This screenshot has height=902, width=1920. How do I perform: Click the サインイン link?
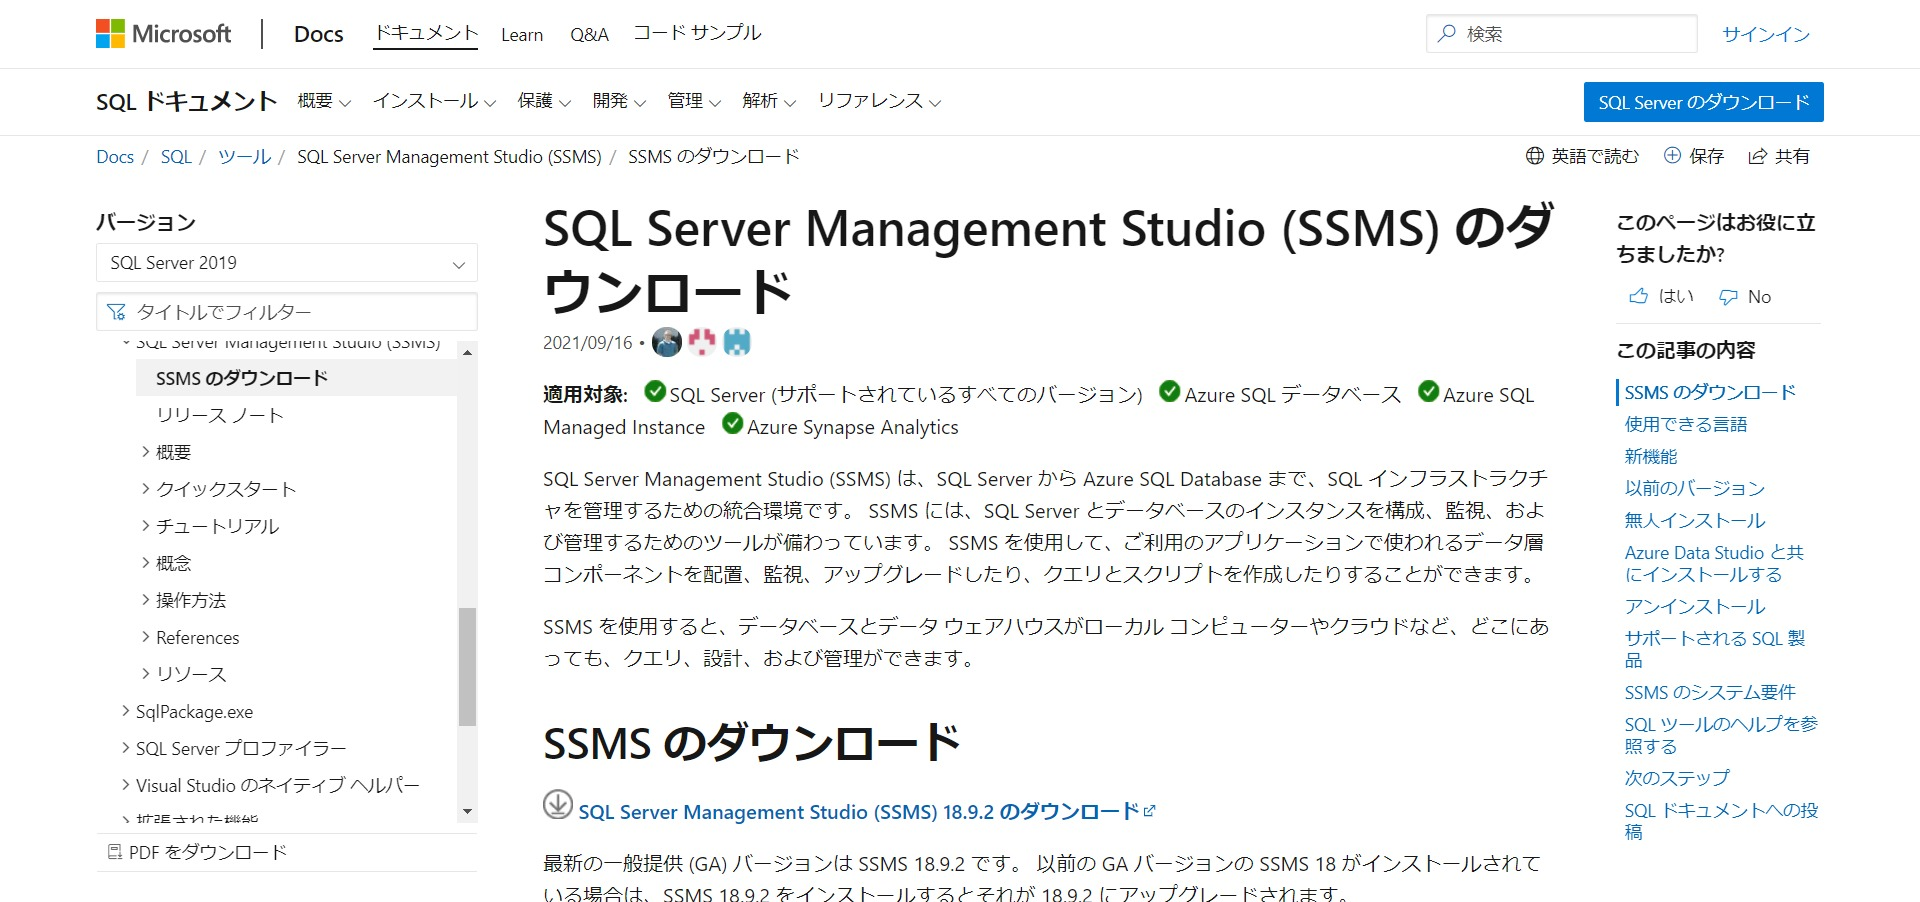[1766, 34]
